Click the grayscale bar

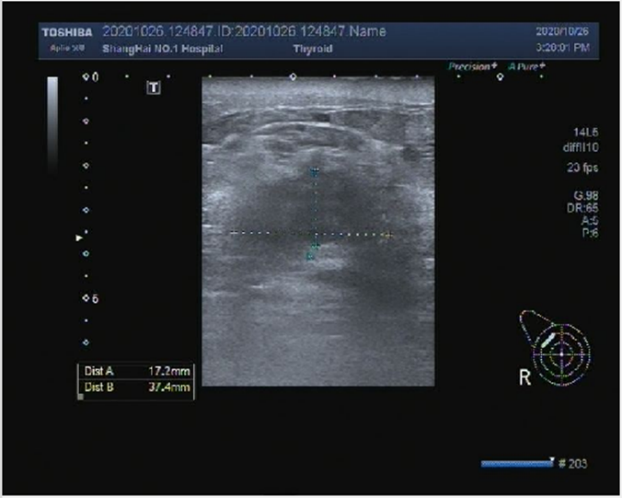[52, 125]
